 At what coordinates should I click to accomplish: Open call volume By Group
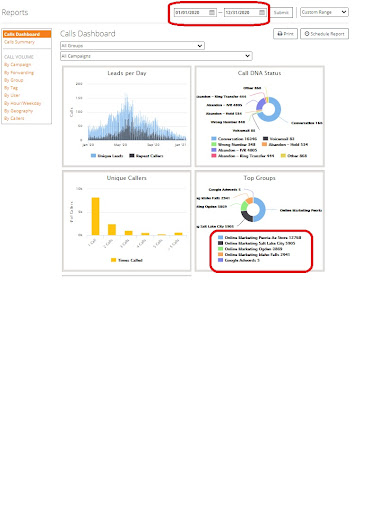click(13, 80)
